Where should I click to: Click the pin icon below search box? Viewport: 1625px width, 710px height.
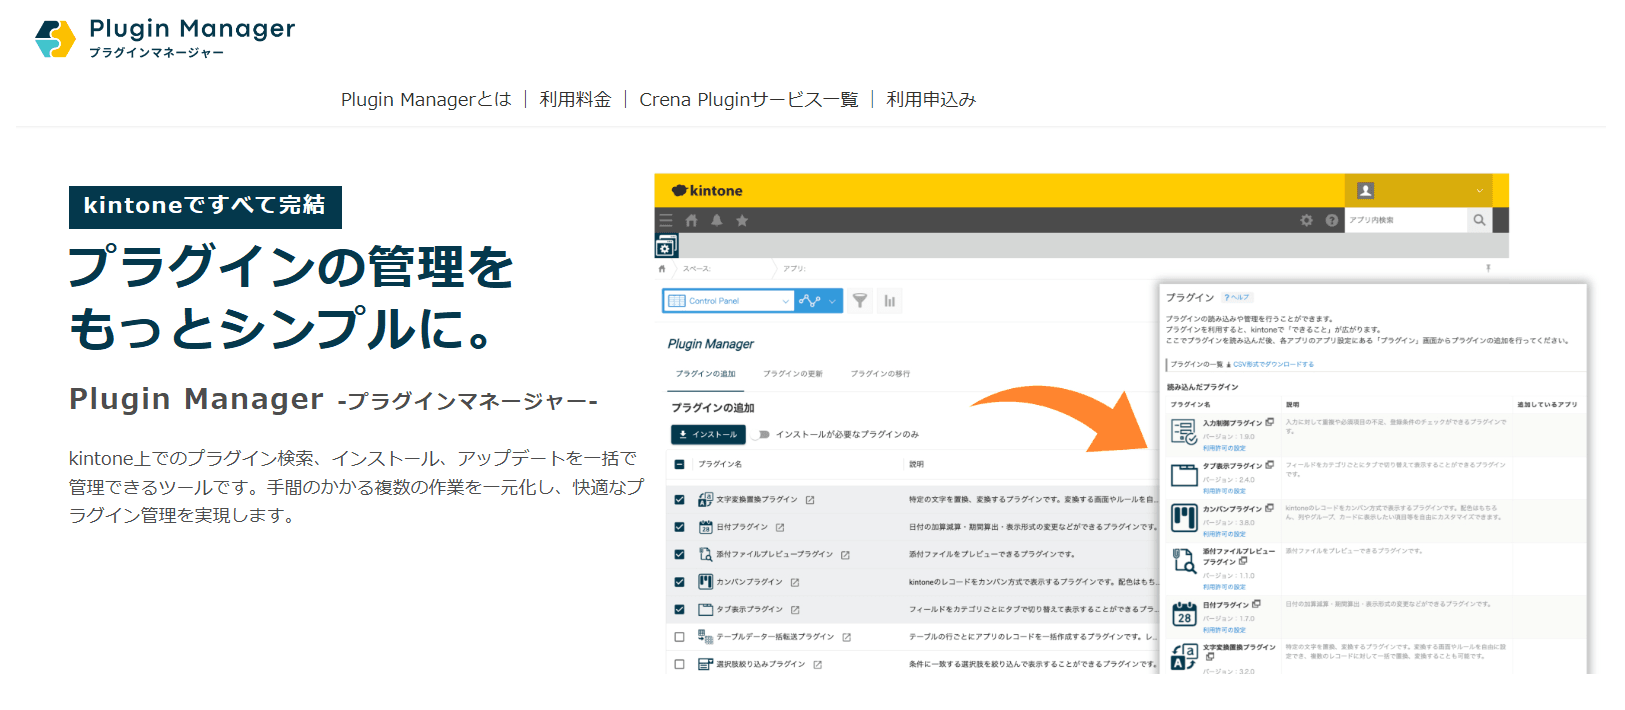pos(1488,268)
